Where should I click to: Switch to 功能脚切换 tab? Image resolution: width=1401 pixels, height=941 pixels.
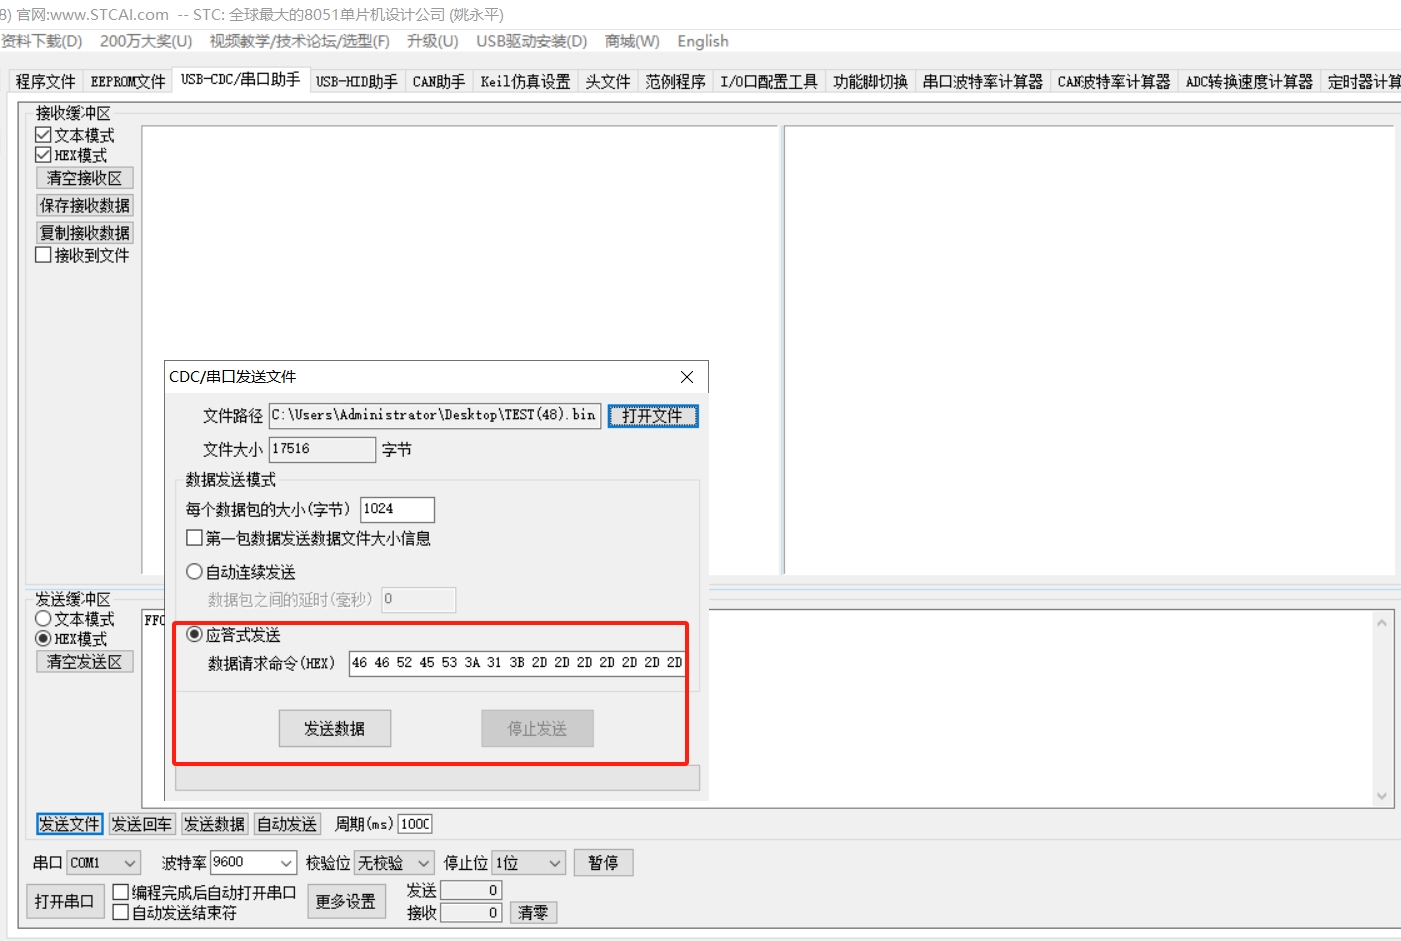tap(870, 82)
